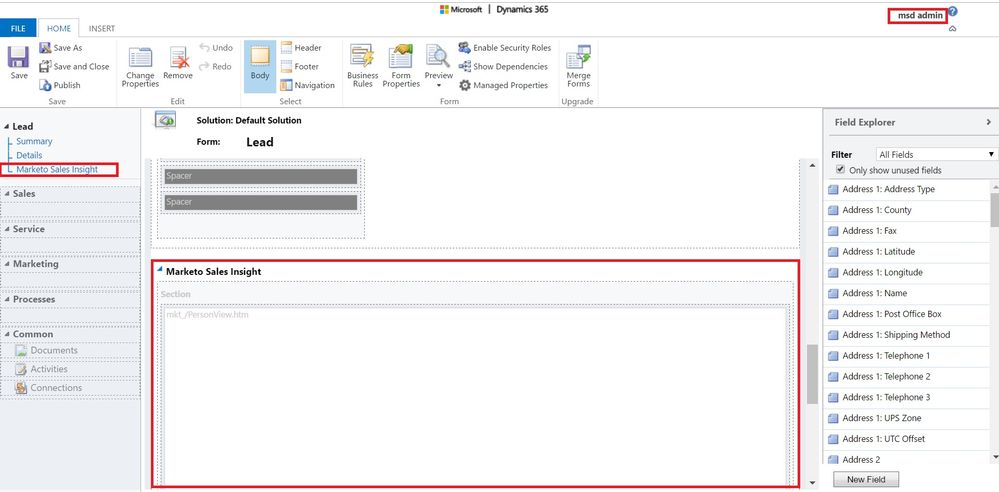Select the second Spacer element

pyautogui.click(x=261, y=202)
